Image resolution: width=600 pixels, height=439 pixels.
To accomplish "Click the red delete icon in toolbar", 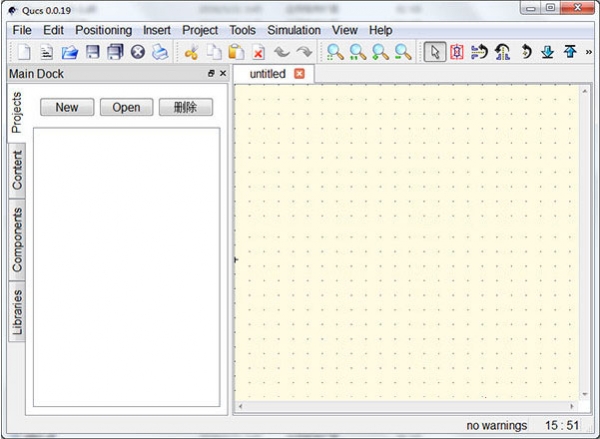I will [258, 52].
